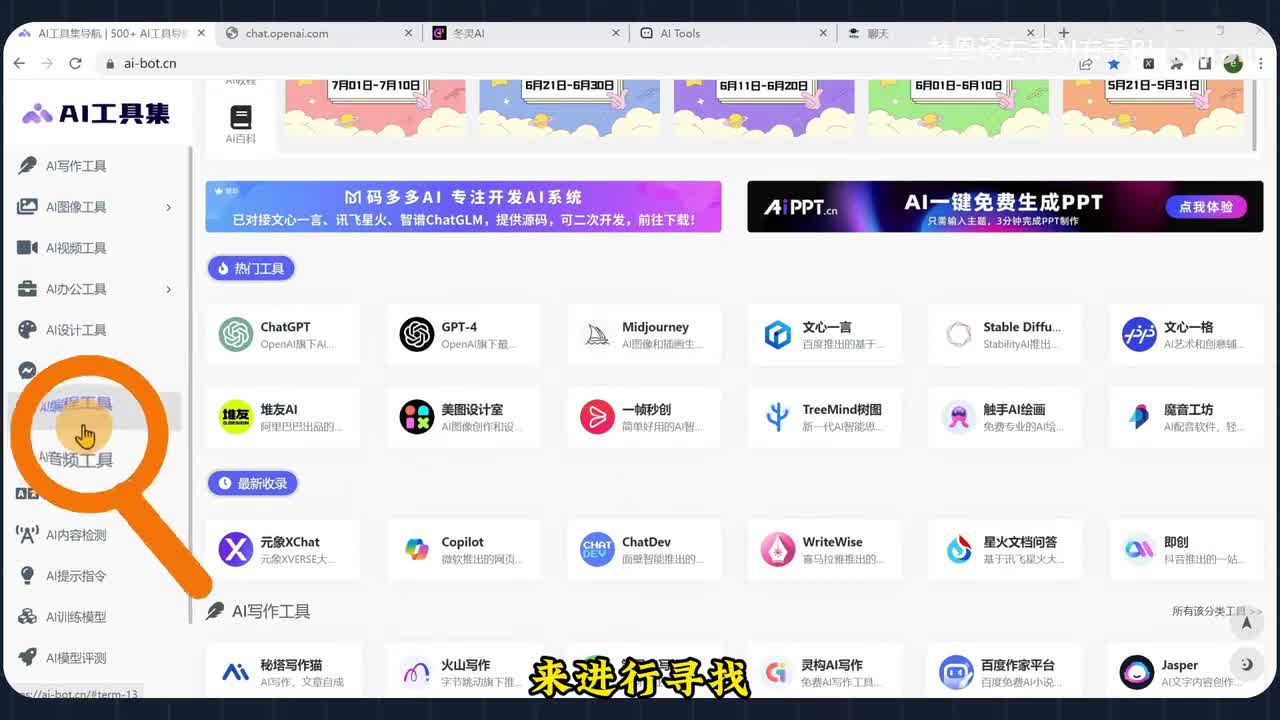Click the Midjourney sailboat icon
Viewport: 1280px width, 720px height.
pos(597,335)
